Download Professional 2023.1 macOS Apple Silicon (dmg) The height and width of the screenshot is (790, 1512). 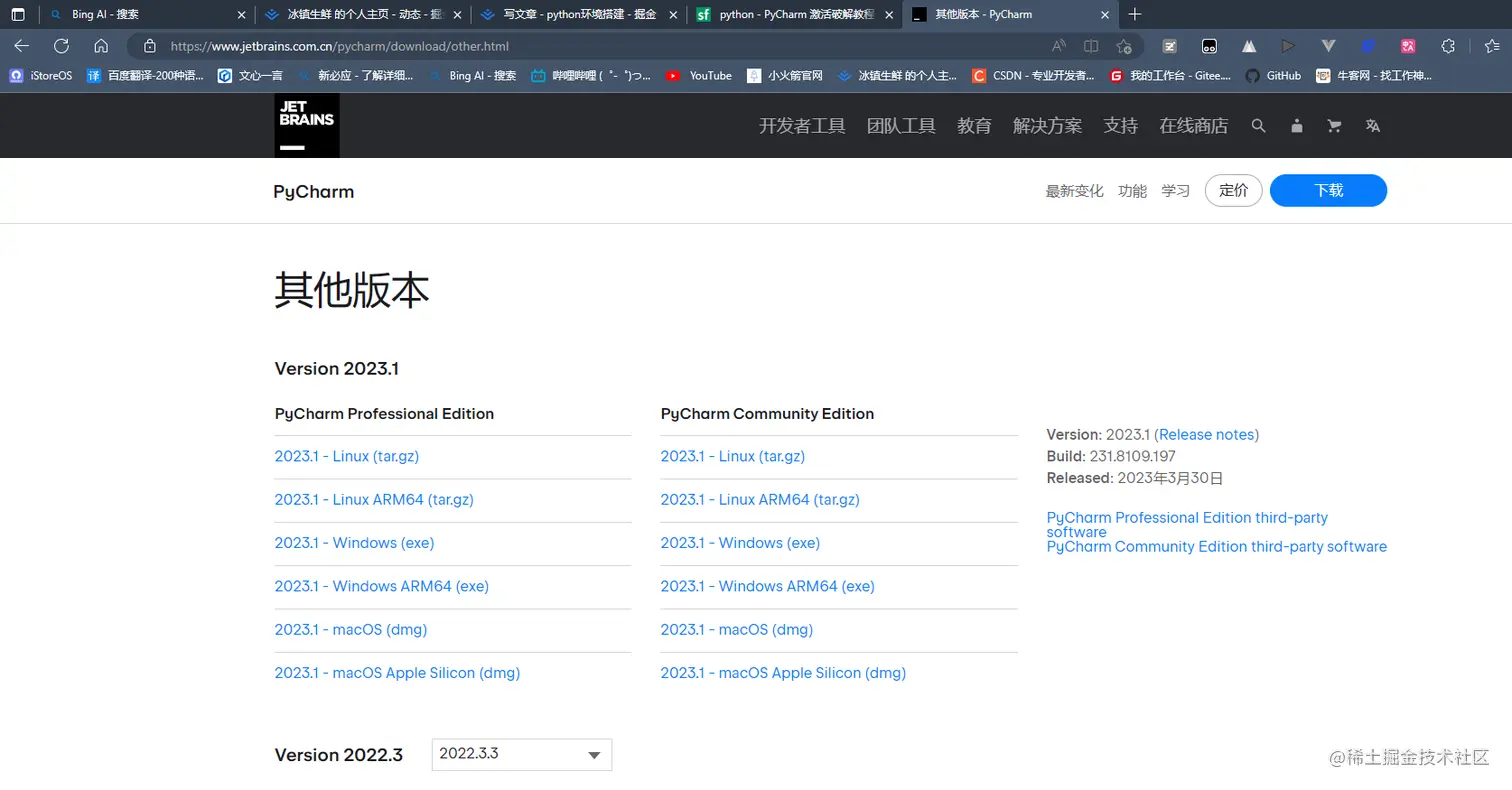pyautogui.click(x=398, y=673)
